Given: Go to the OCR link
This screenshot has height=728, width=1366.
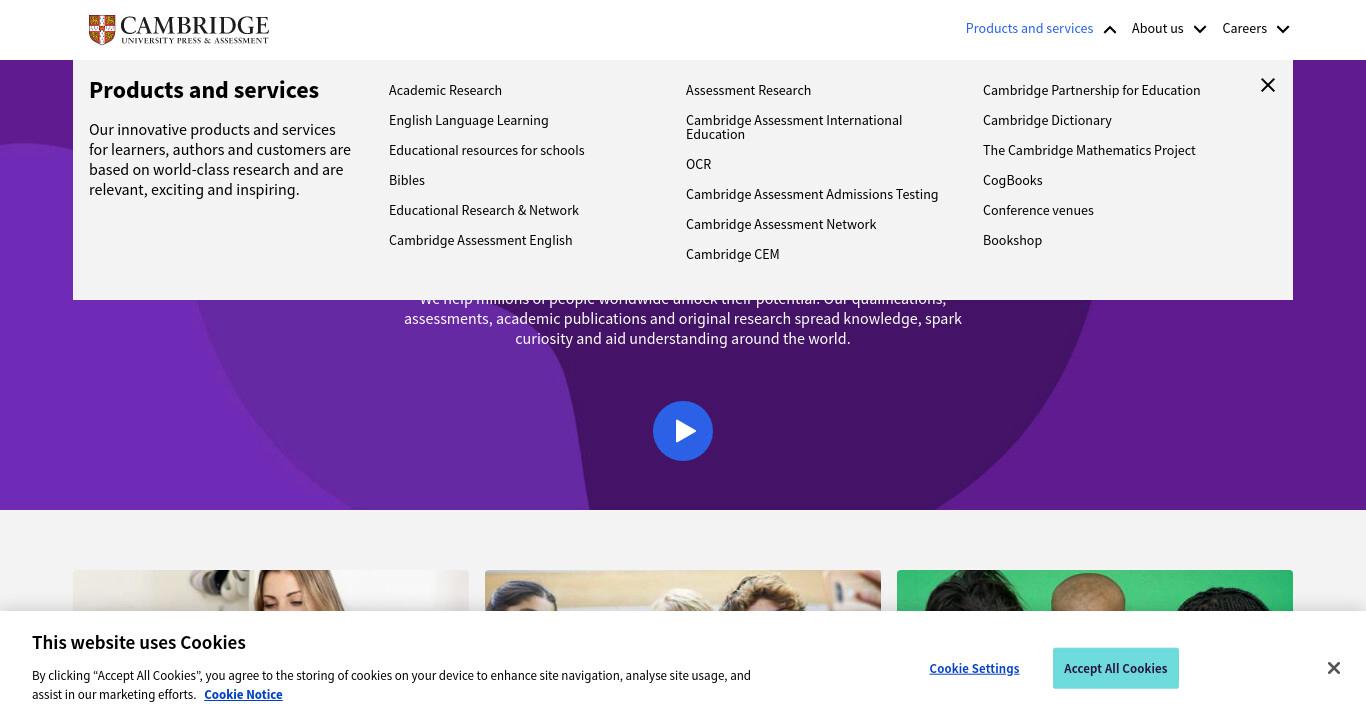Looking at the screenshot, I should tap(698, 164).
